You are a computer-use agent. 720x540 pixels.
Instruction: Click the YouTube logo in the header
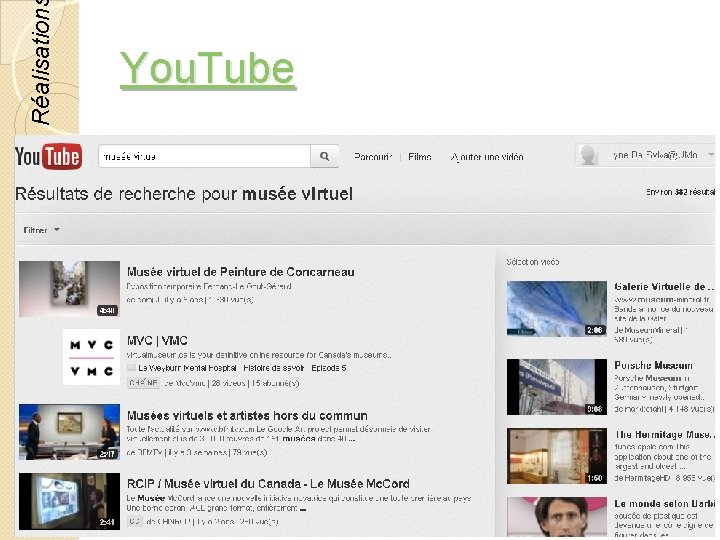coord(49,157)
